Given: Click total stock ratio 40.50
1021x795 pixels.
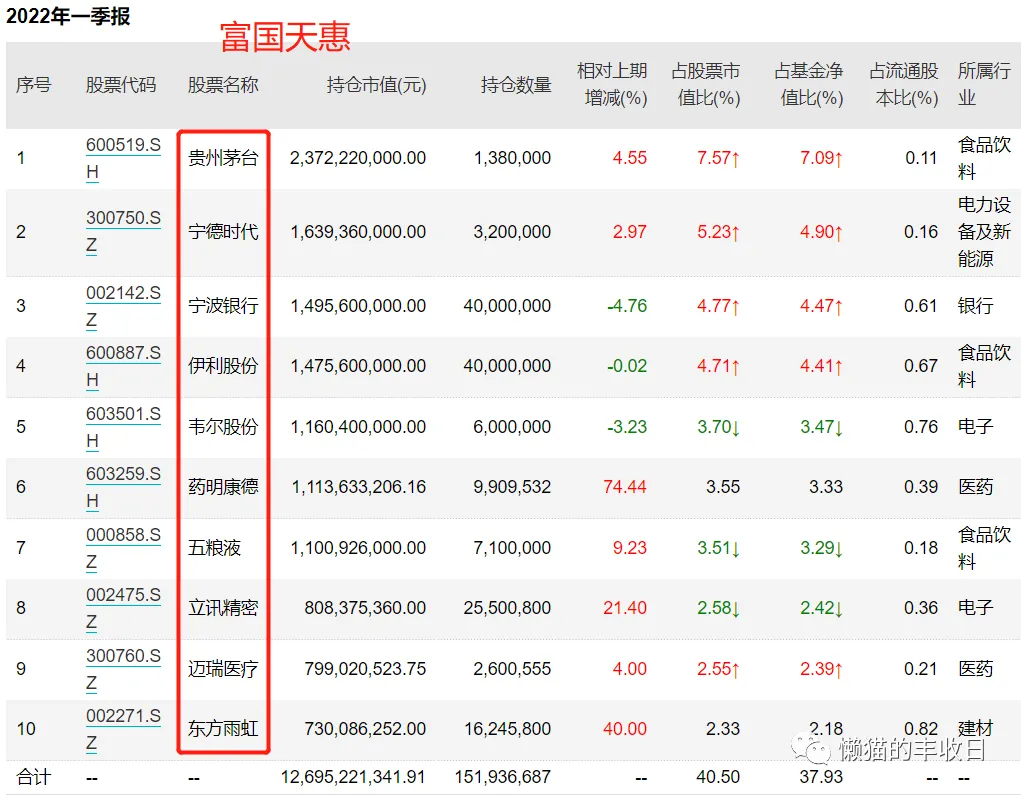Looking at the screenshot, I should tap(718, 777).
